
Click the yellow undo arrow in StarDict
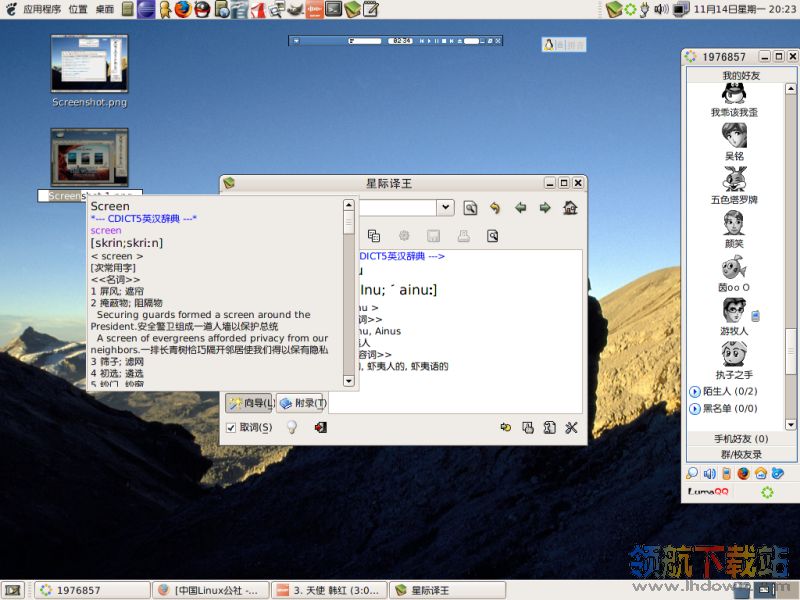click(x=495, y=208)
